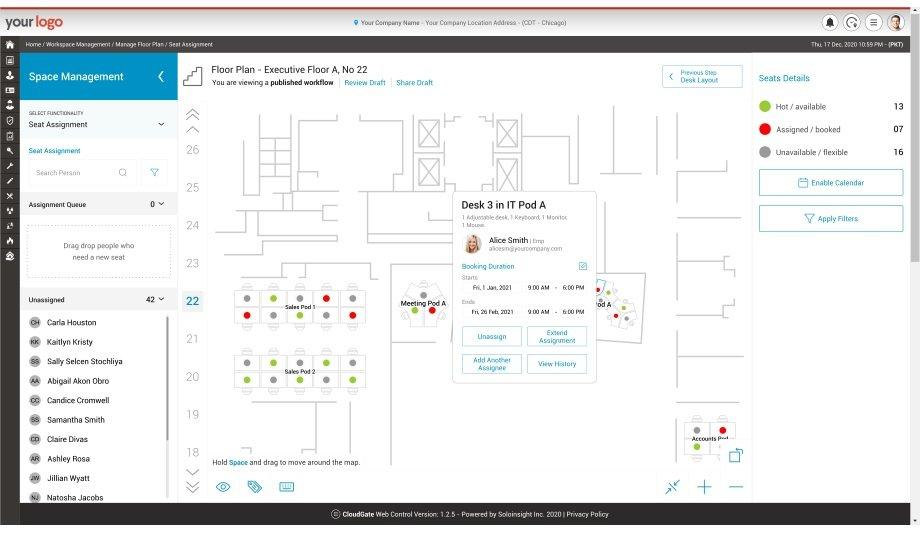Click the rotate/copy view icon above zoom controls
Image resolution: width=920 pixels, height=533 pixels.
(x=736, y=456)
